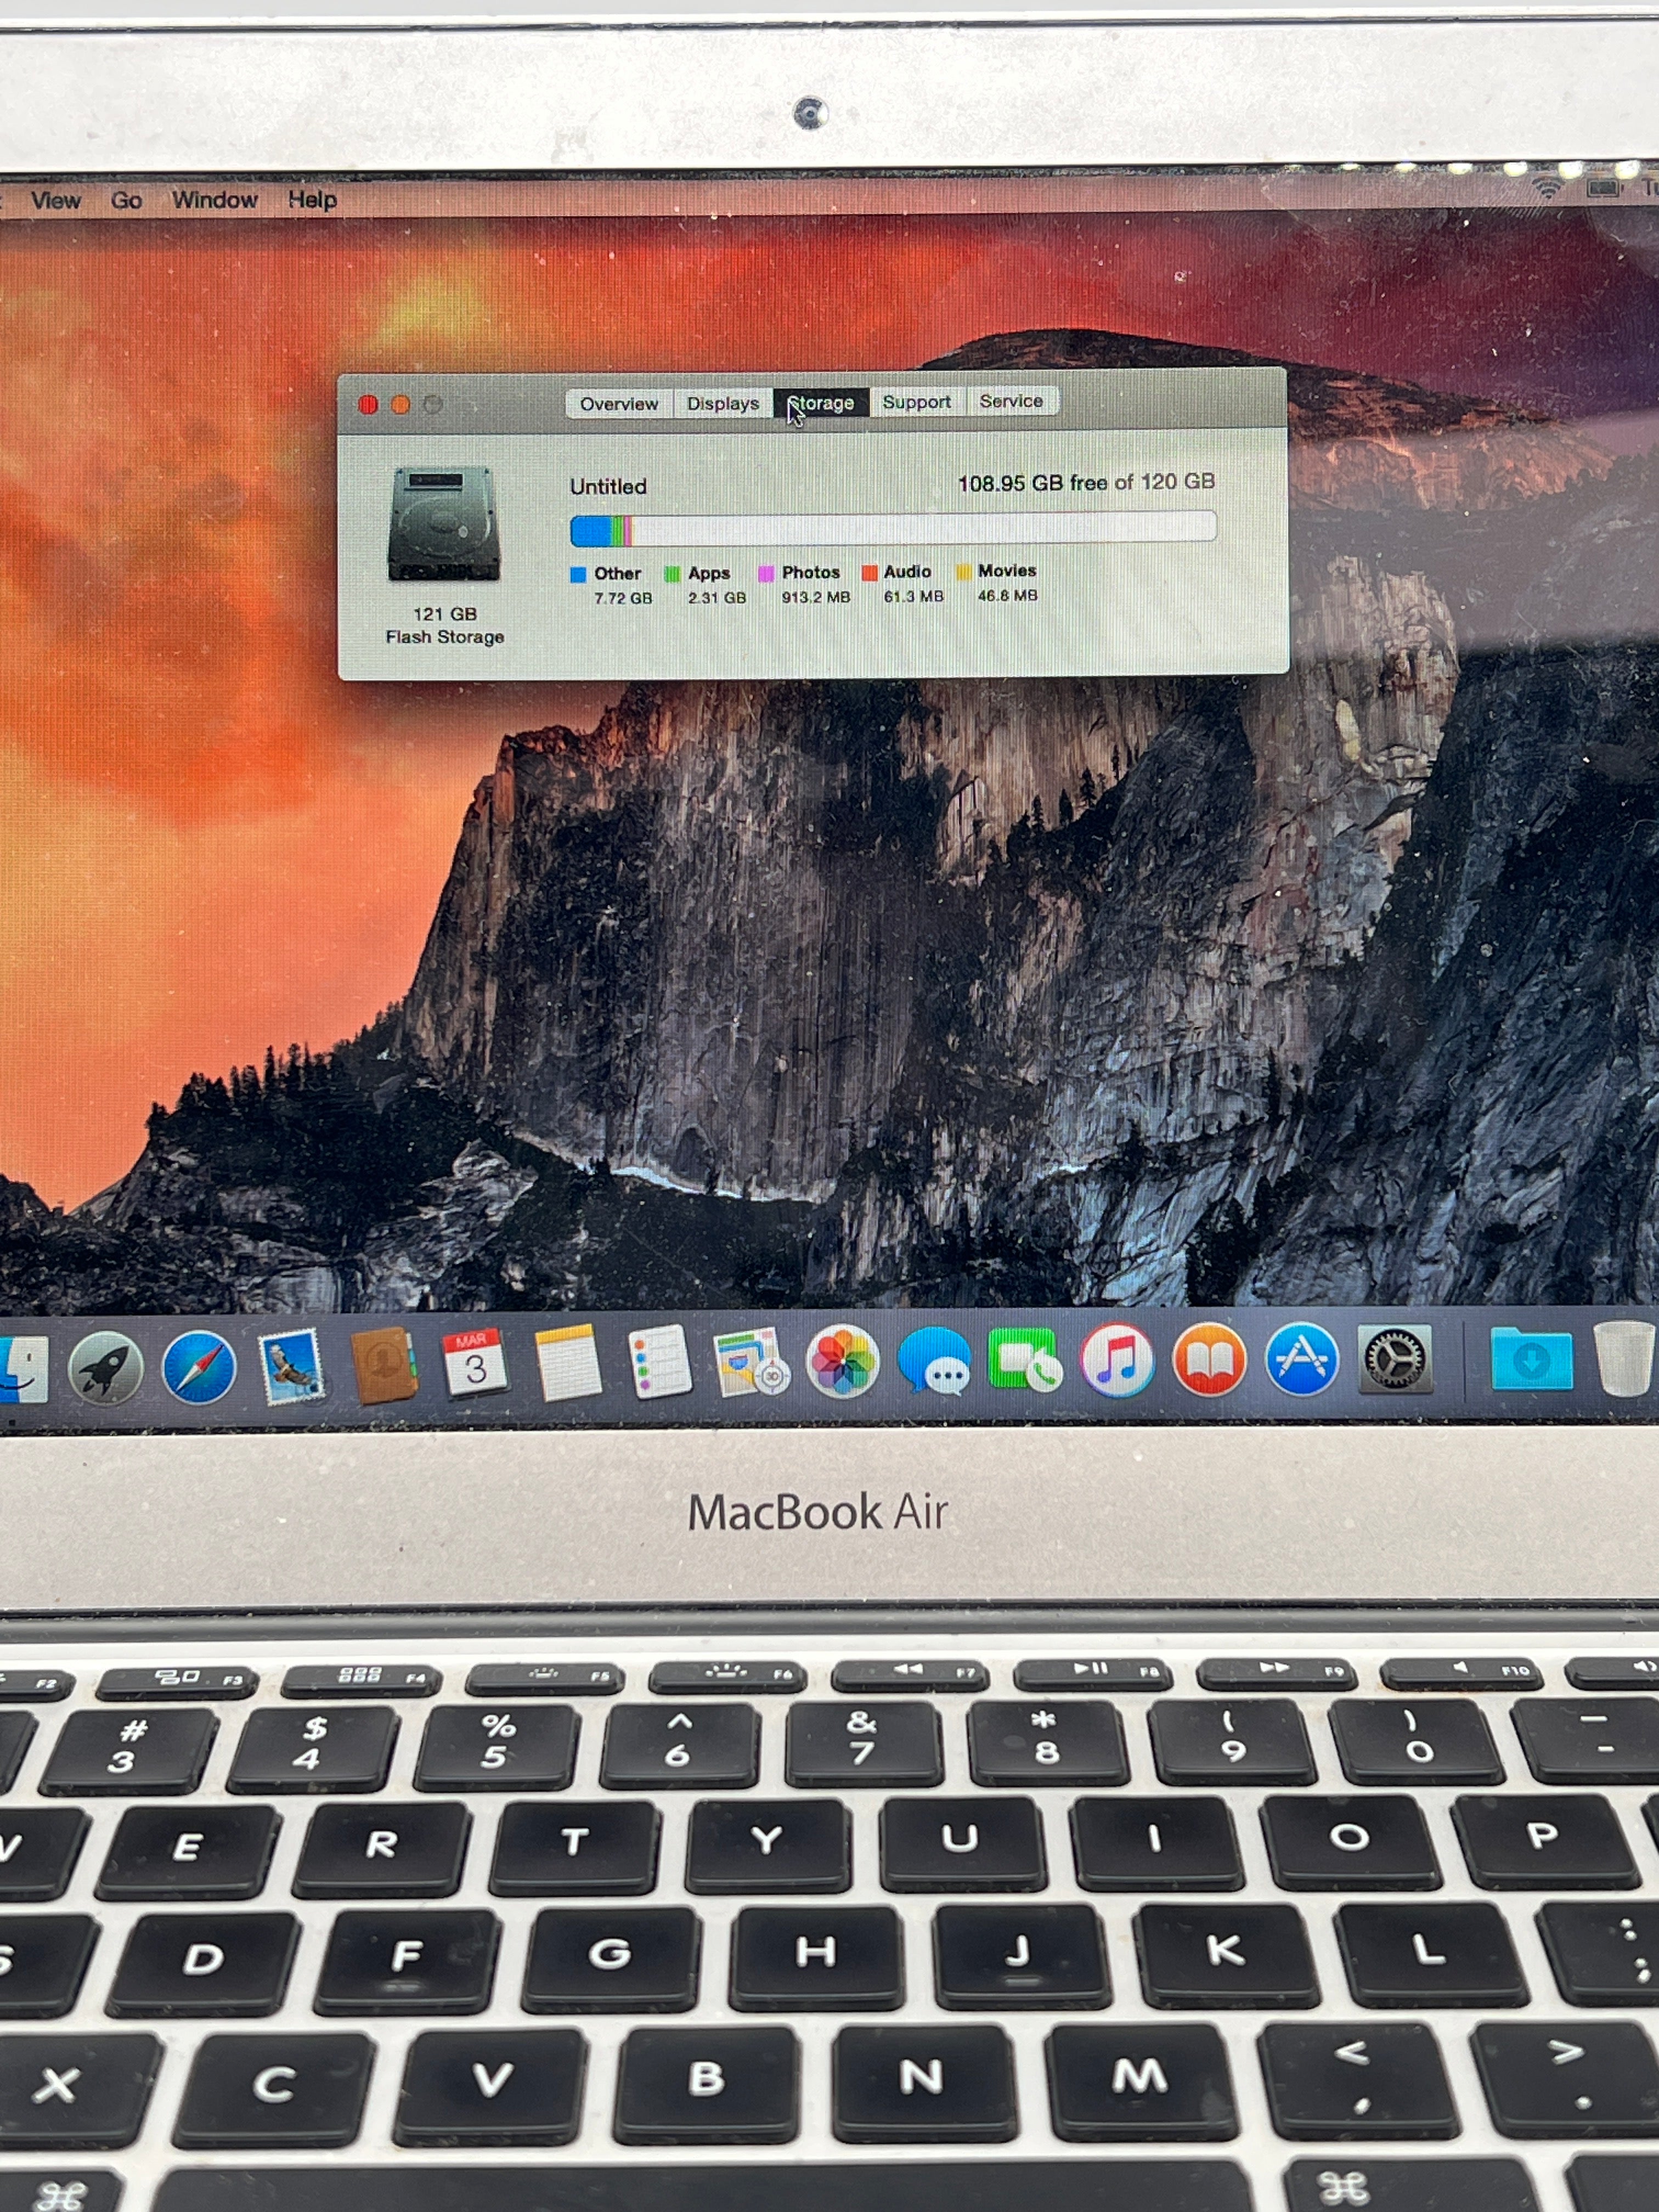The image size is (1659, 2212).
Task: Open the View menu
Action: (55, 201)
